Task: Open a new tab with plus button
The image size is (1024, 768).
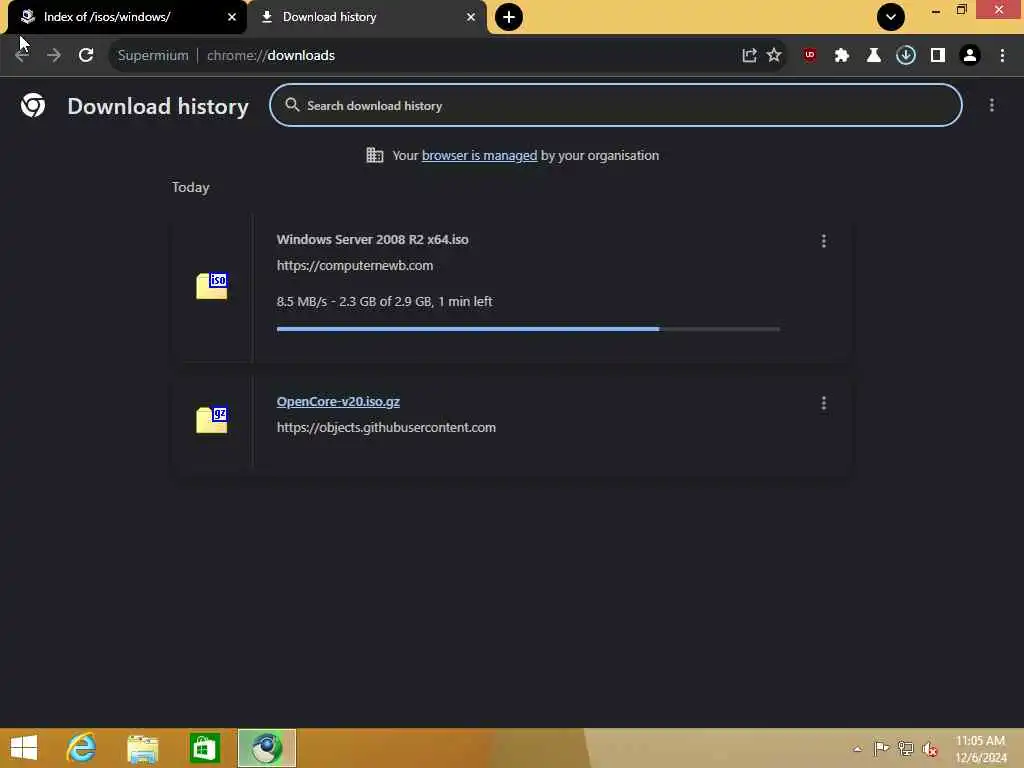Action: coord(509,17)
